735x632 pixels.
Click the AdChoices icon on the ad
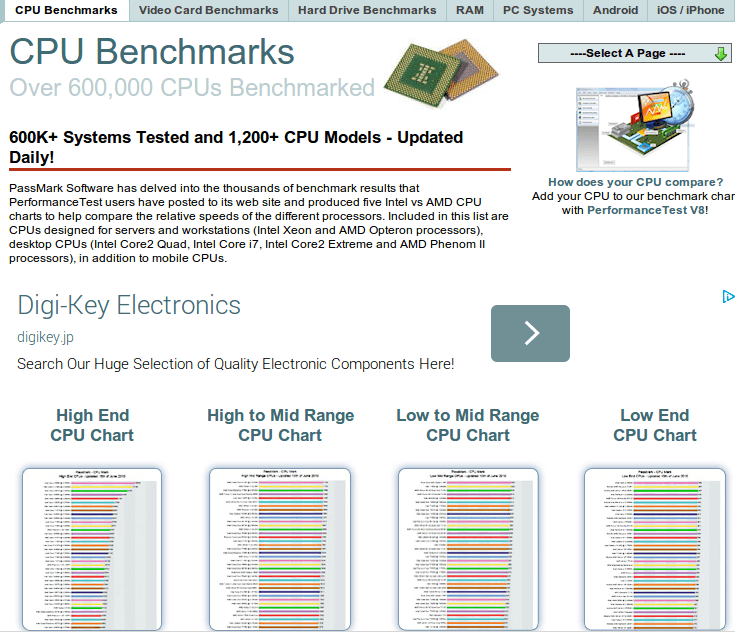[x=729, y=297]
